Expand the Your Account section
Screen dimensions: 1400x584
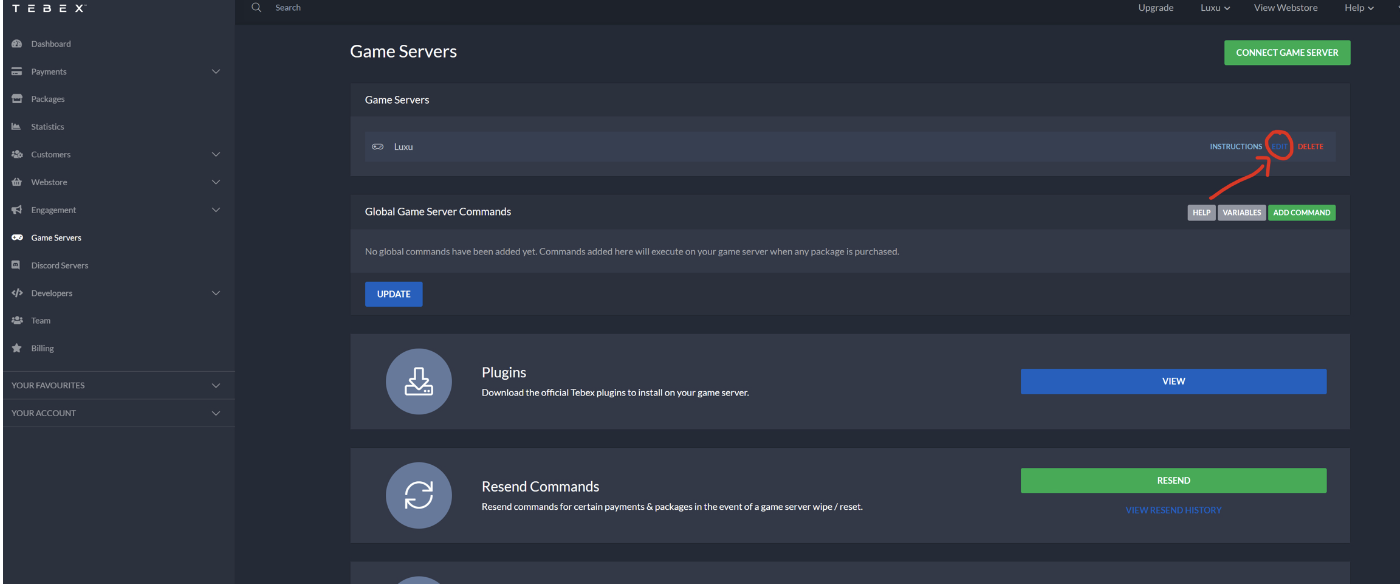[x=118, y=413]
